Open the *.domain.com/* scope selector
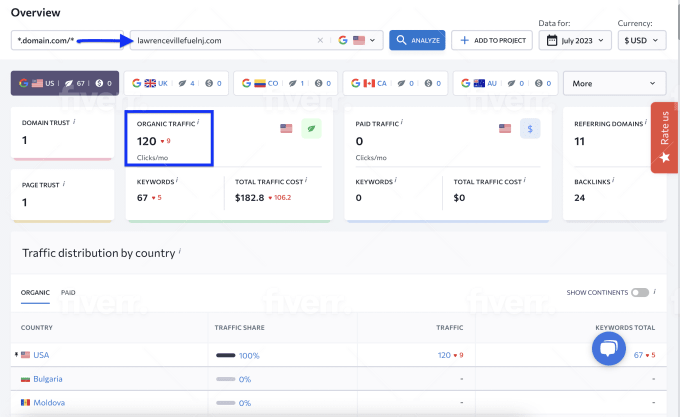This screenshot has height=417, width=680. tap(67, 40)
